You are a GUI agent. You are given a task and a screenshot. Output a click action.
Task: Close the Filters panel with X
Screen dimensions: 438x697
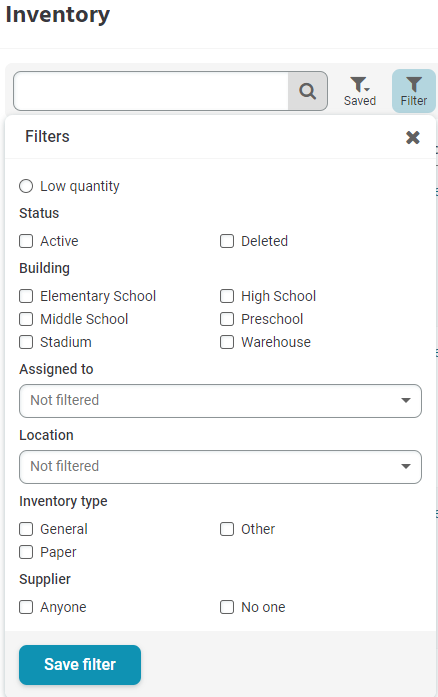[413, 137]
